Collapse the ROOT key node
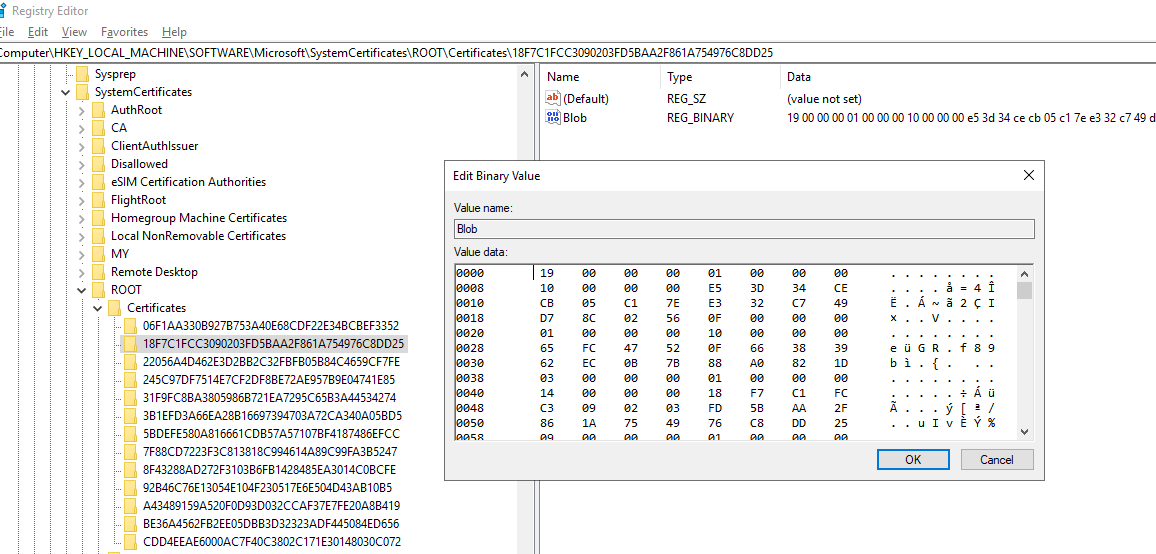 pyautogui.click(x=82, y=290)
